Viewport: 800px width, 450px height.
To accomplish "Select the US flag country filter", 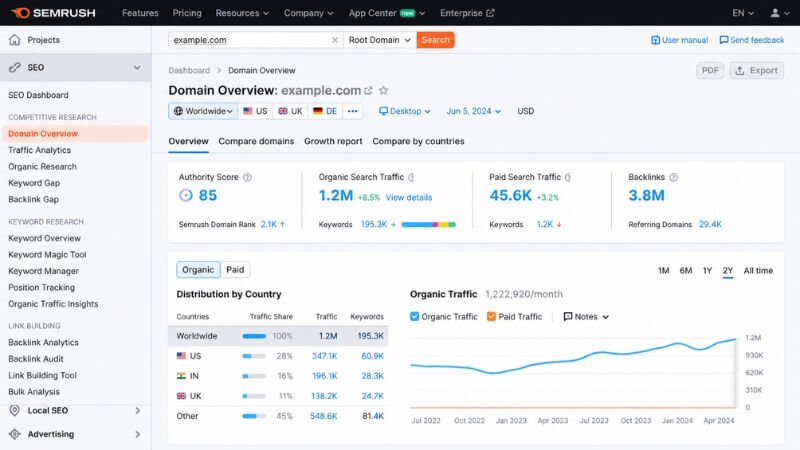I will [x=255, y=111].
